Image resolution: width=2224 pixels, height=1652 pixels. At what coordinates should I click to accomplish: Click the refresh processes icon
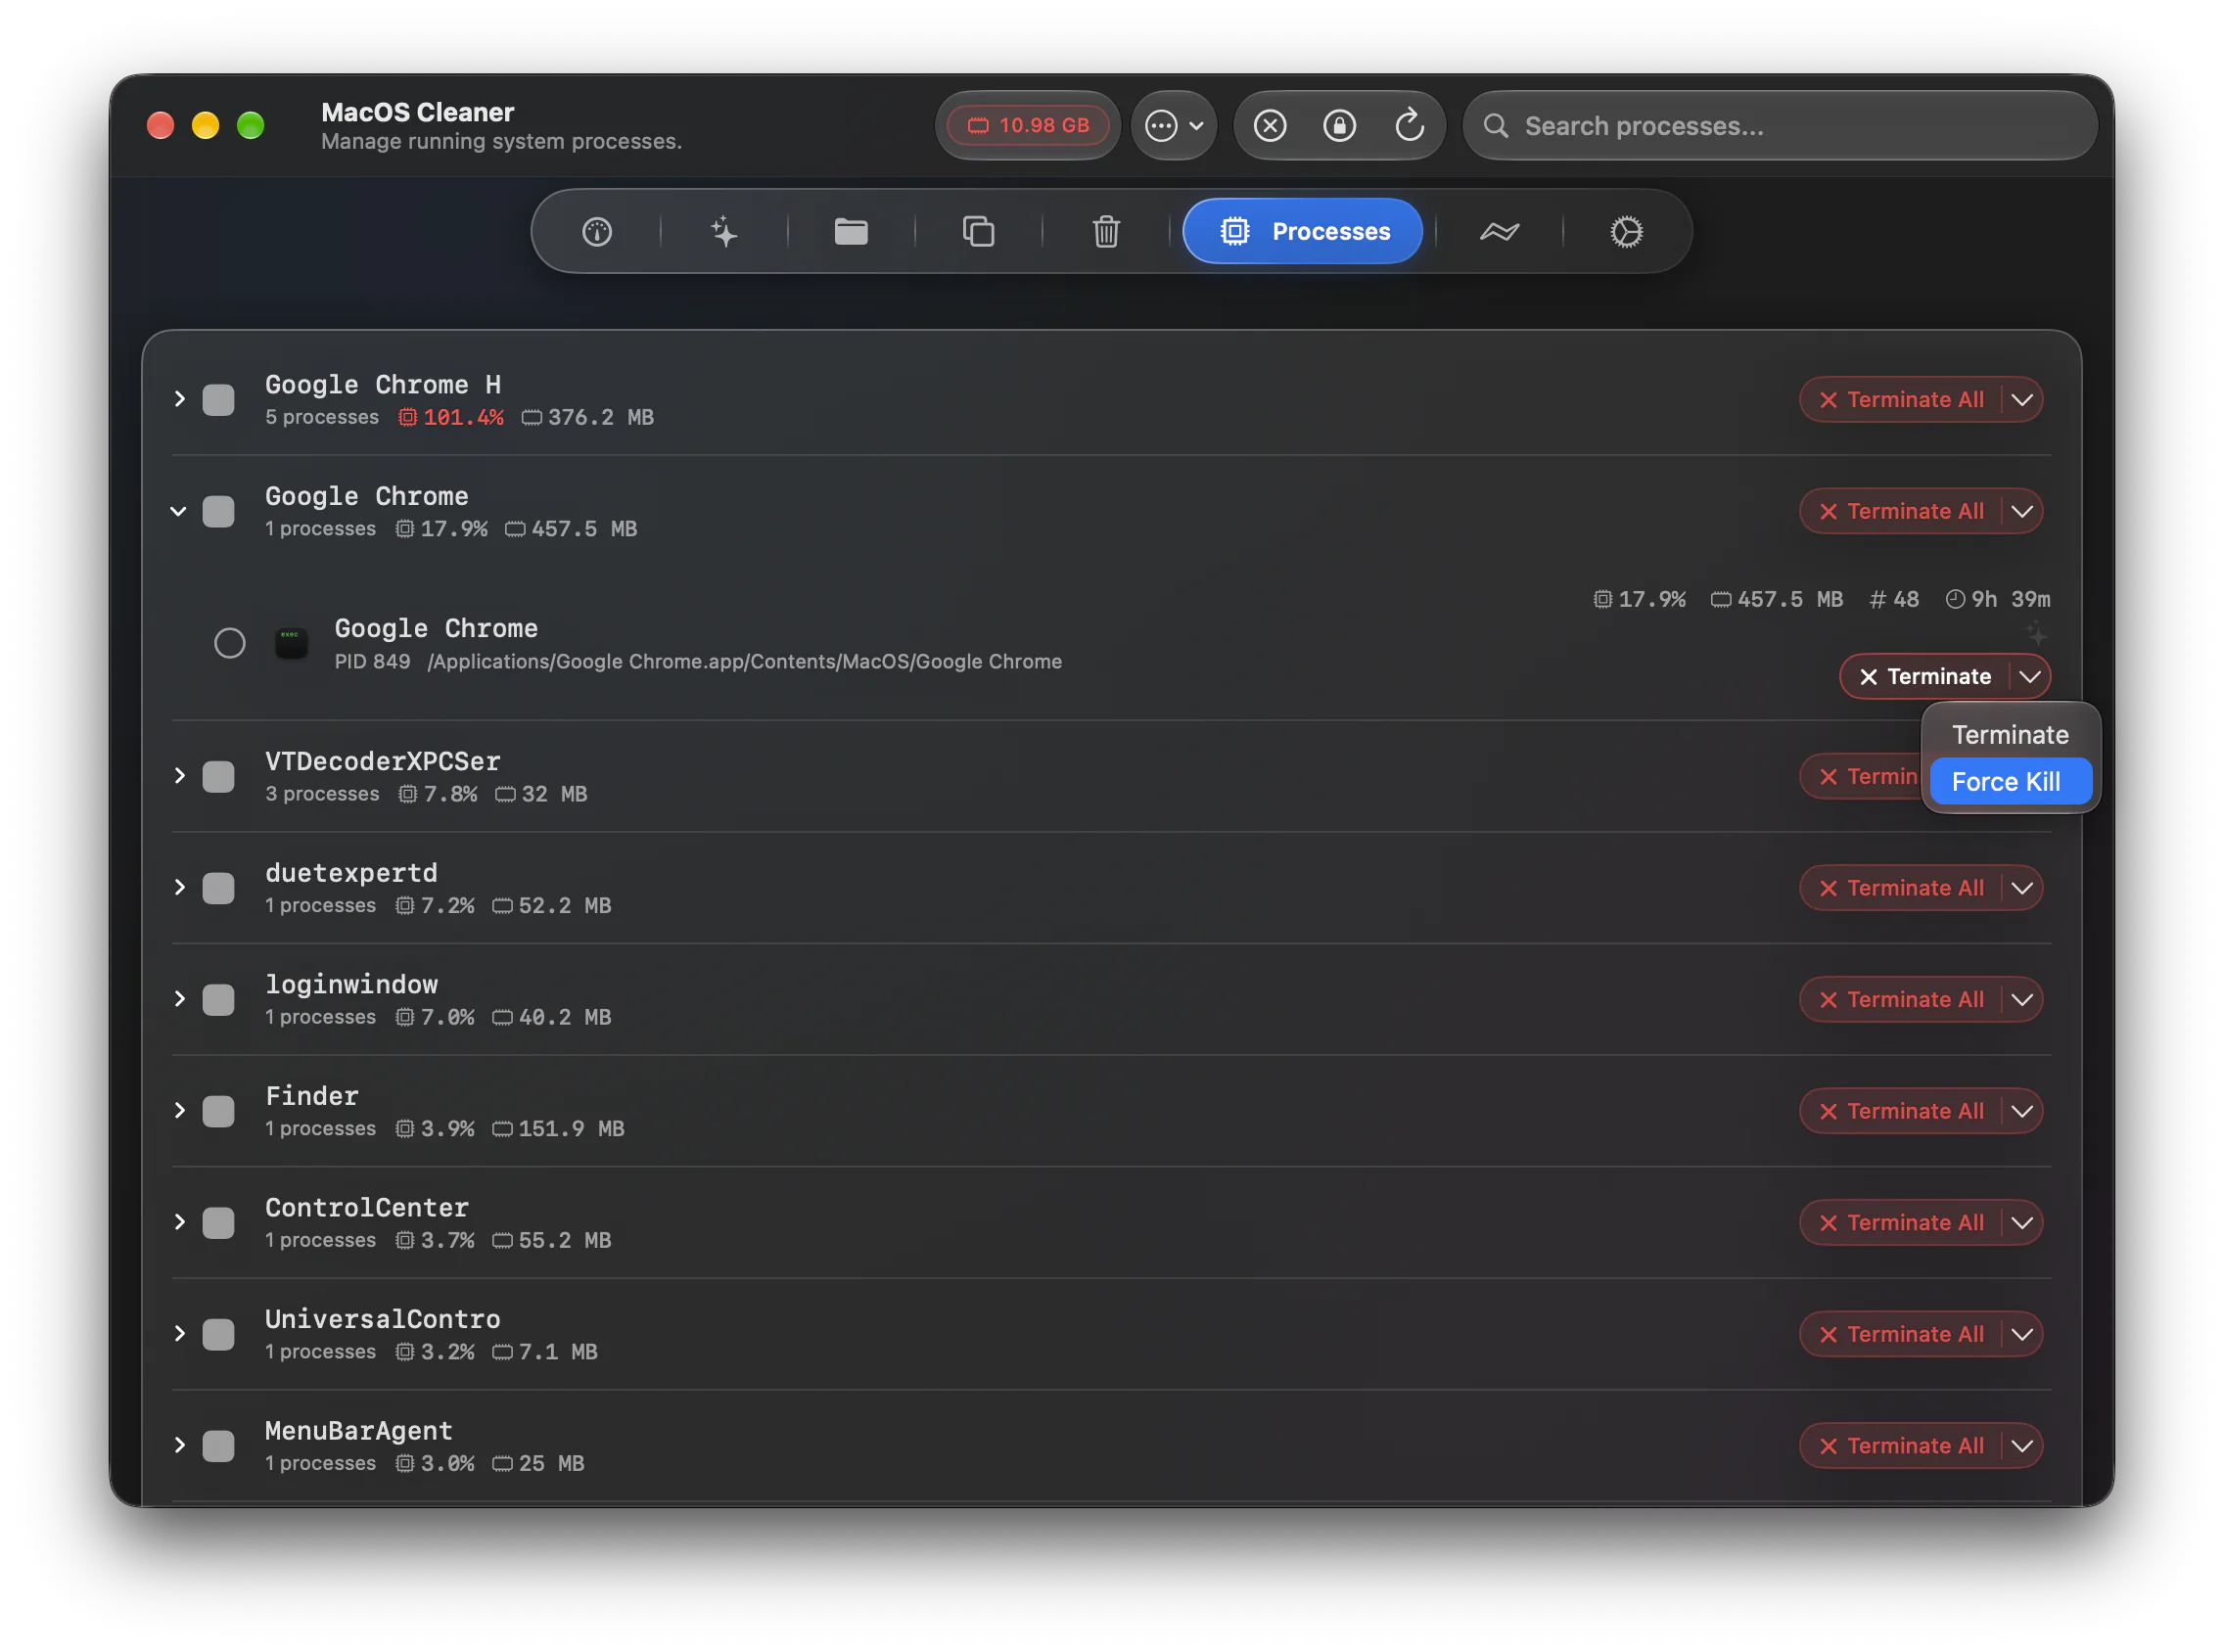(x=1409, y=126)
